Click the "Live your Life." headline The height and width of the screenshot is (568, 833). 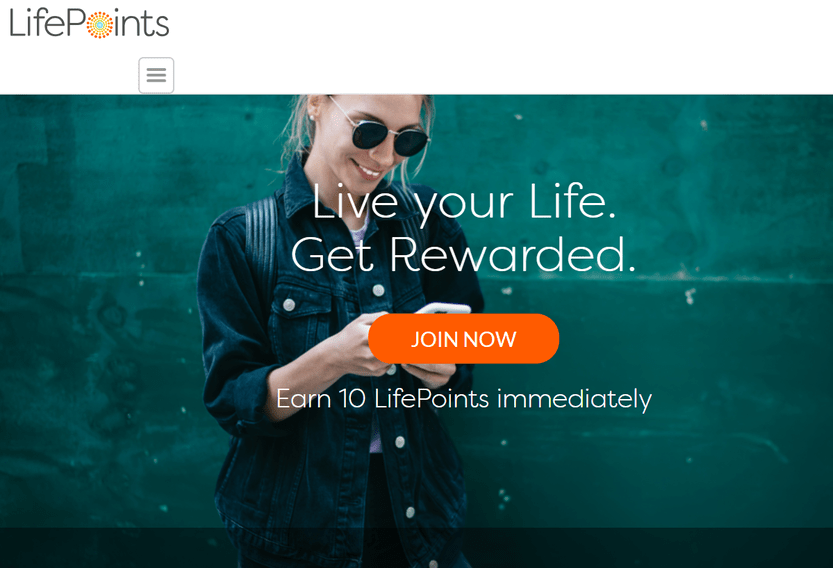pos(464,202)
